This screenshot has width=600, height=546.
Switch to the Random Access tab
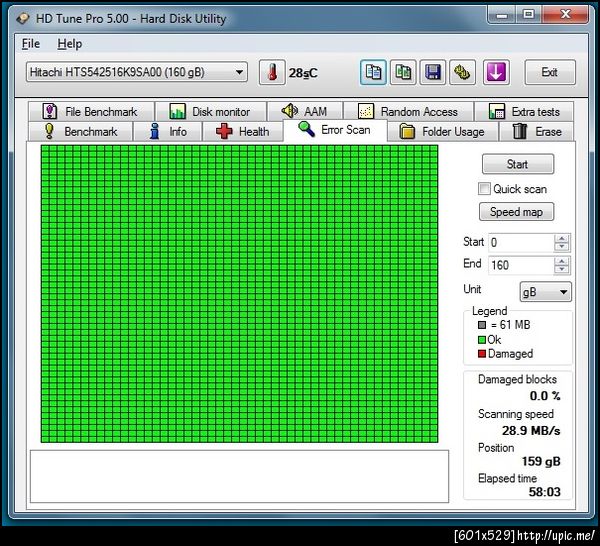(x=409, y=111)
